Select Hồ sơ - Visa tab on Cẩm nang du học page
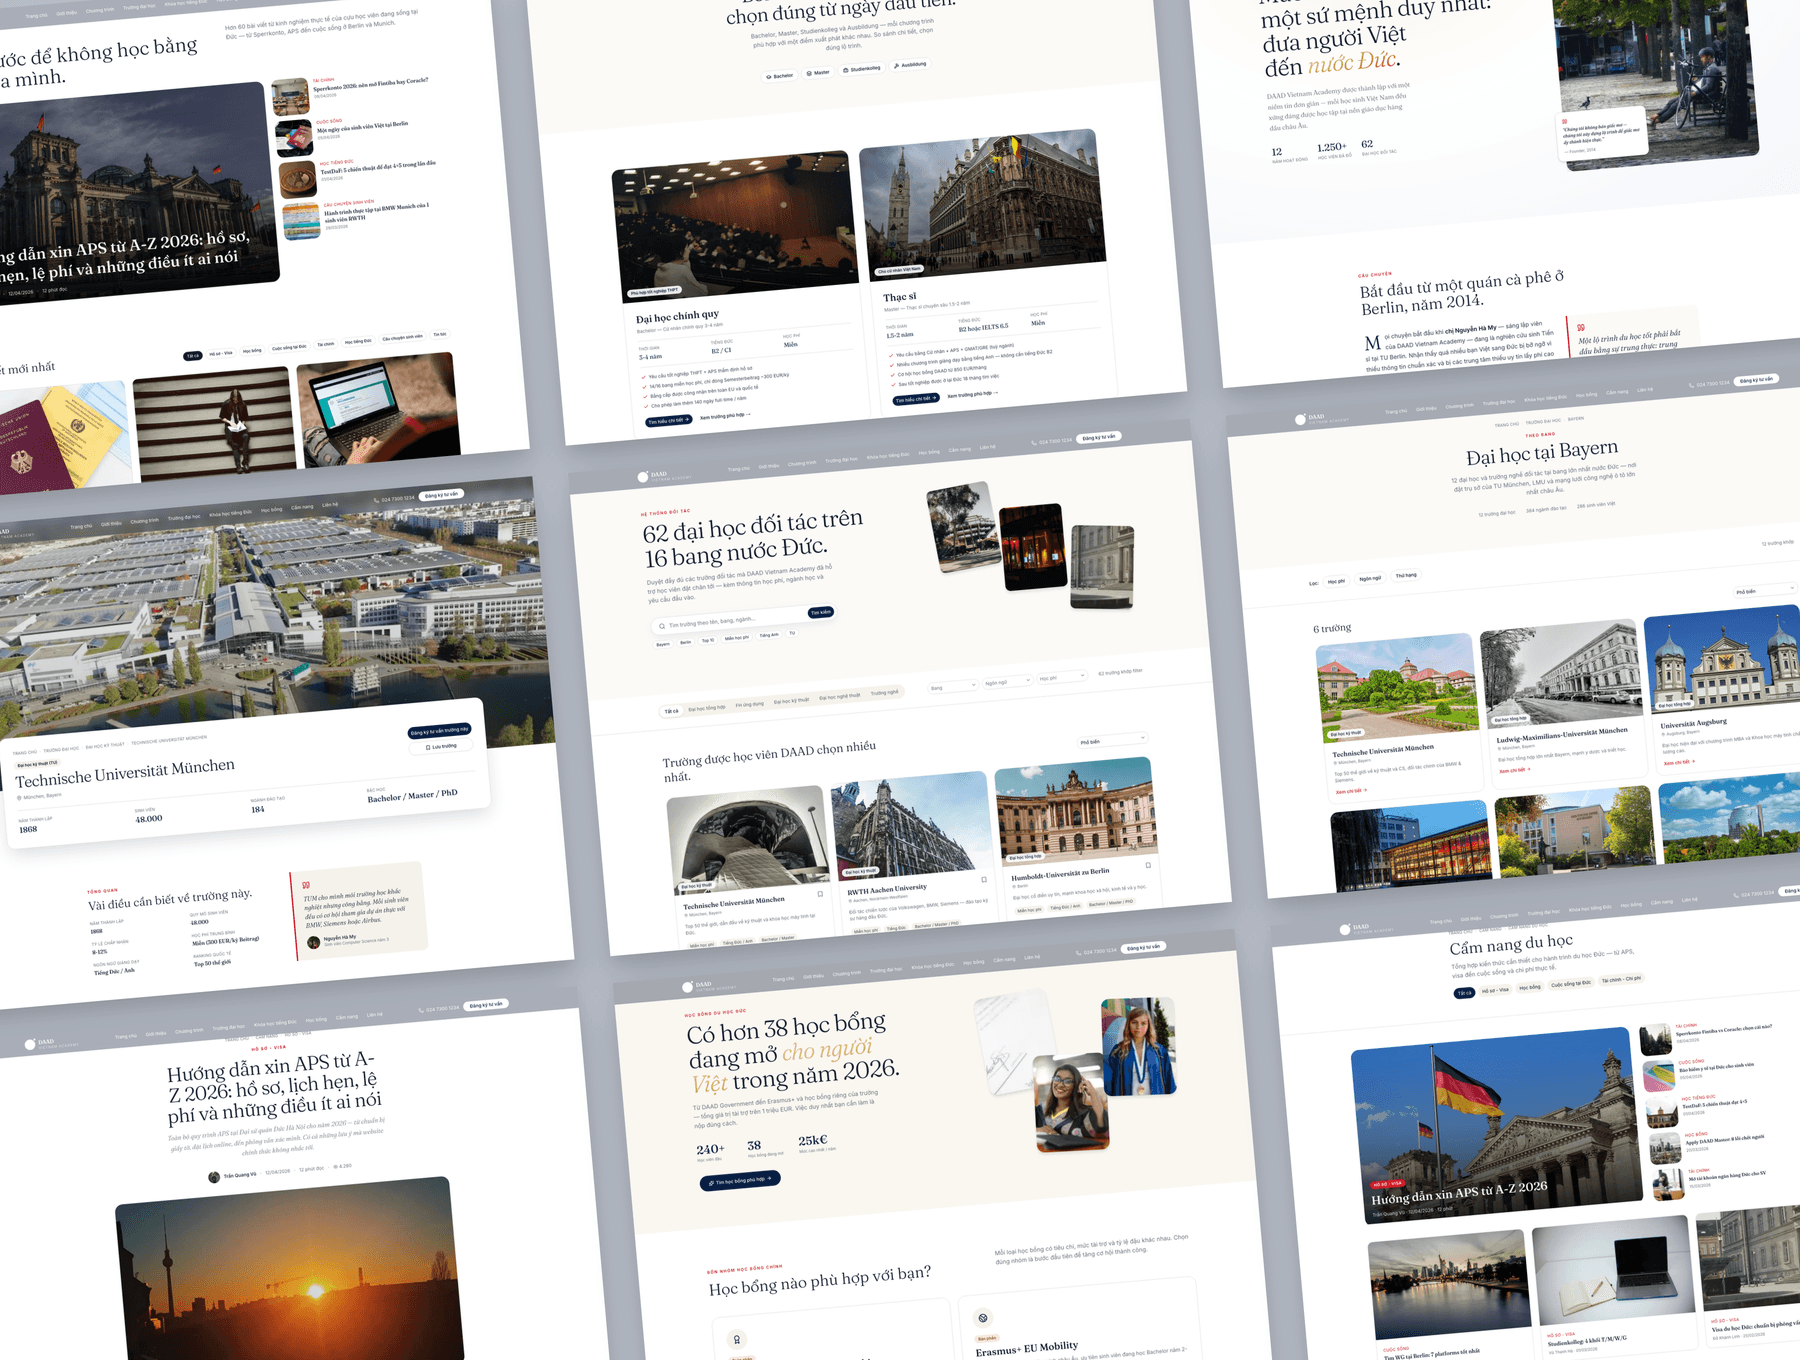The height and width of the screenshot is (1360, 1800). (1496, 990)
